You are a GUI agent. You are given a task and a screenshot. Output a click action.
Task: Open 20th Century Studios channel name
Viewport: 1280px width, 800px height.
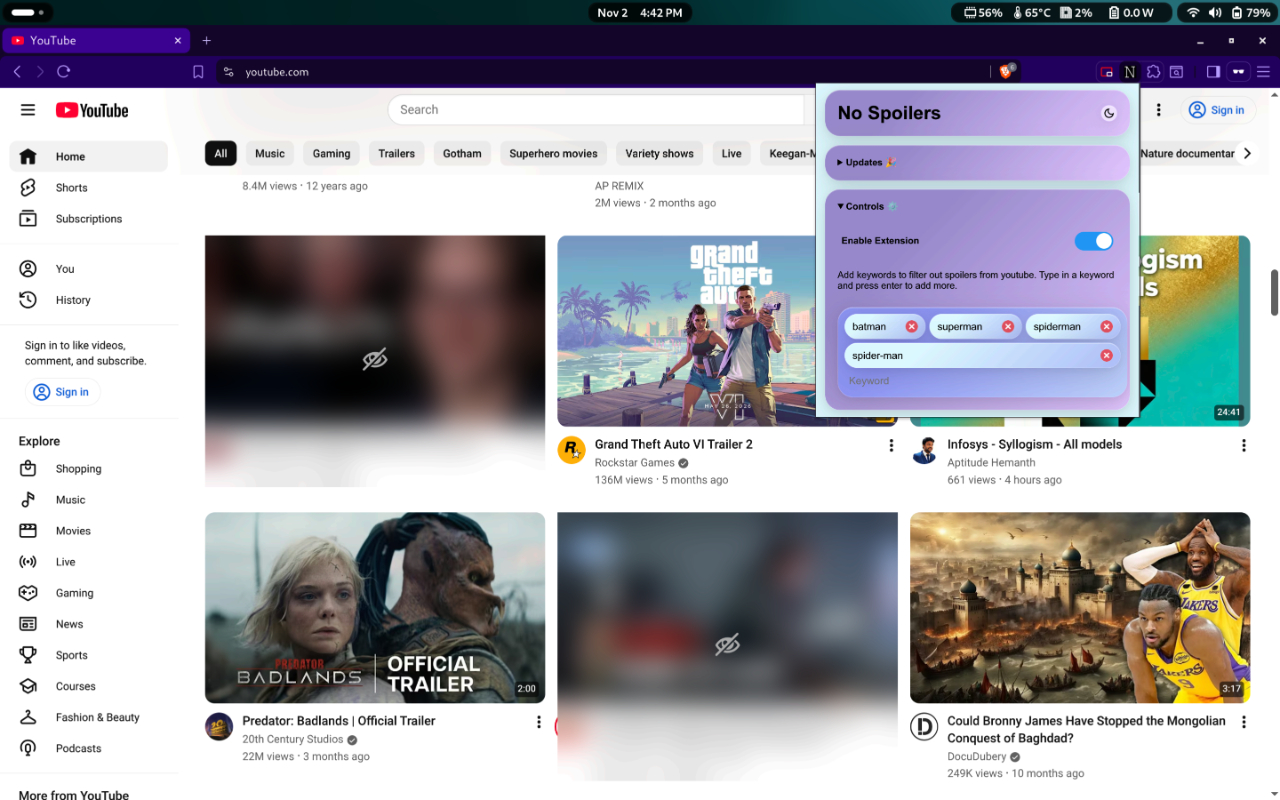[x=293, y=740]
